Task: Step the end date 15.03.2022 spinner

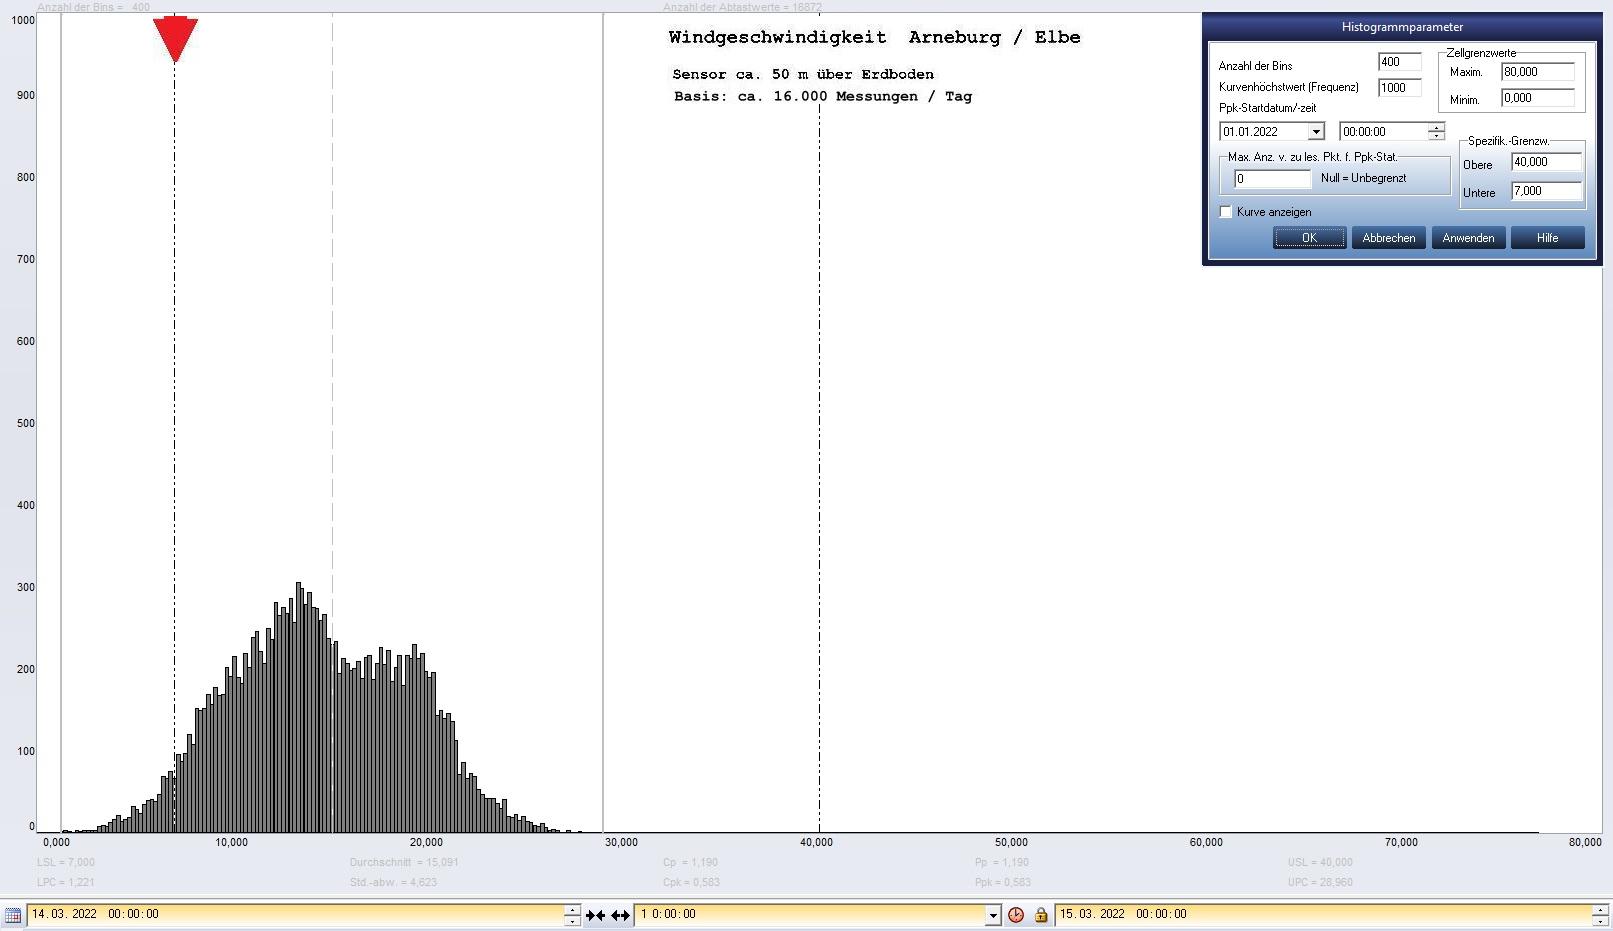Action: [1600, 915]
